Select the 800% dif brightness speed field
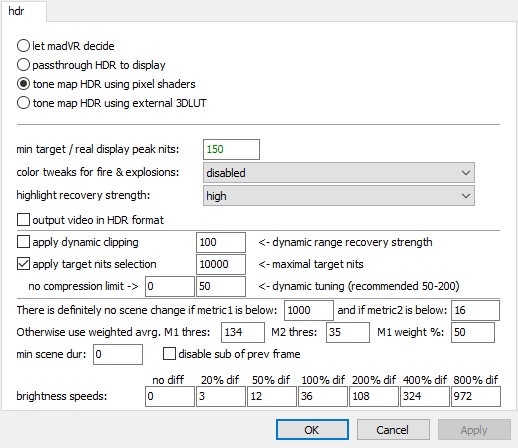Viewport: 518px width, 448px height. pos(476,396)
